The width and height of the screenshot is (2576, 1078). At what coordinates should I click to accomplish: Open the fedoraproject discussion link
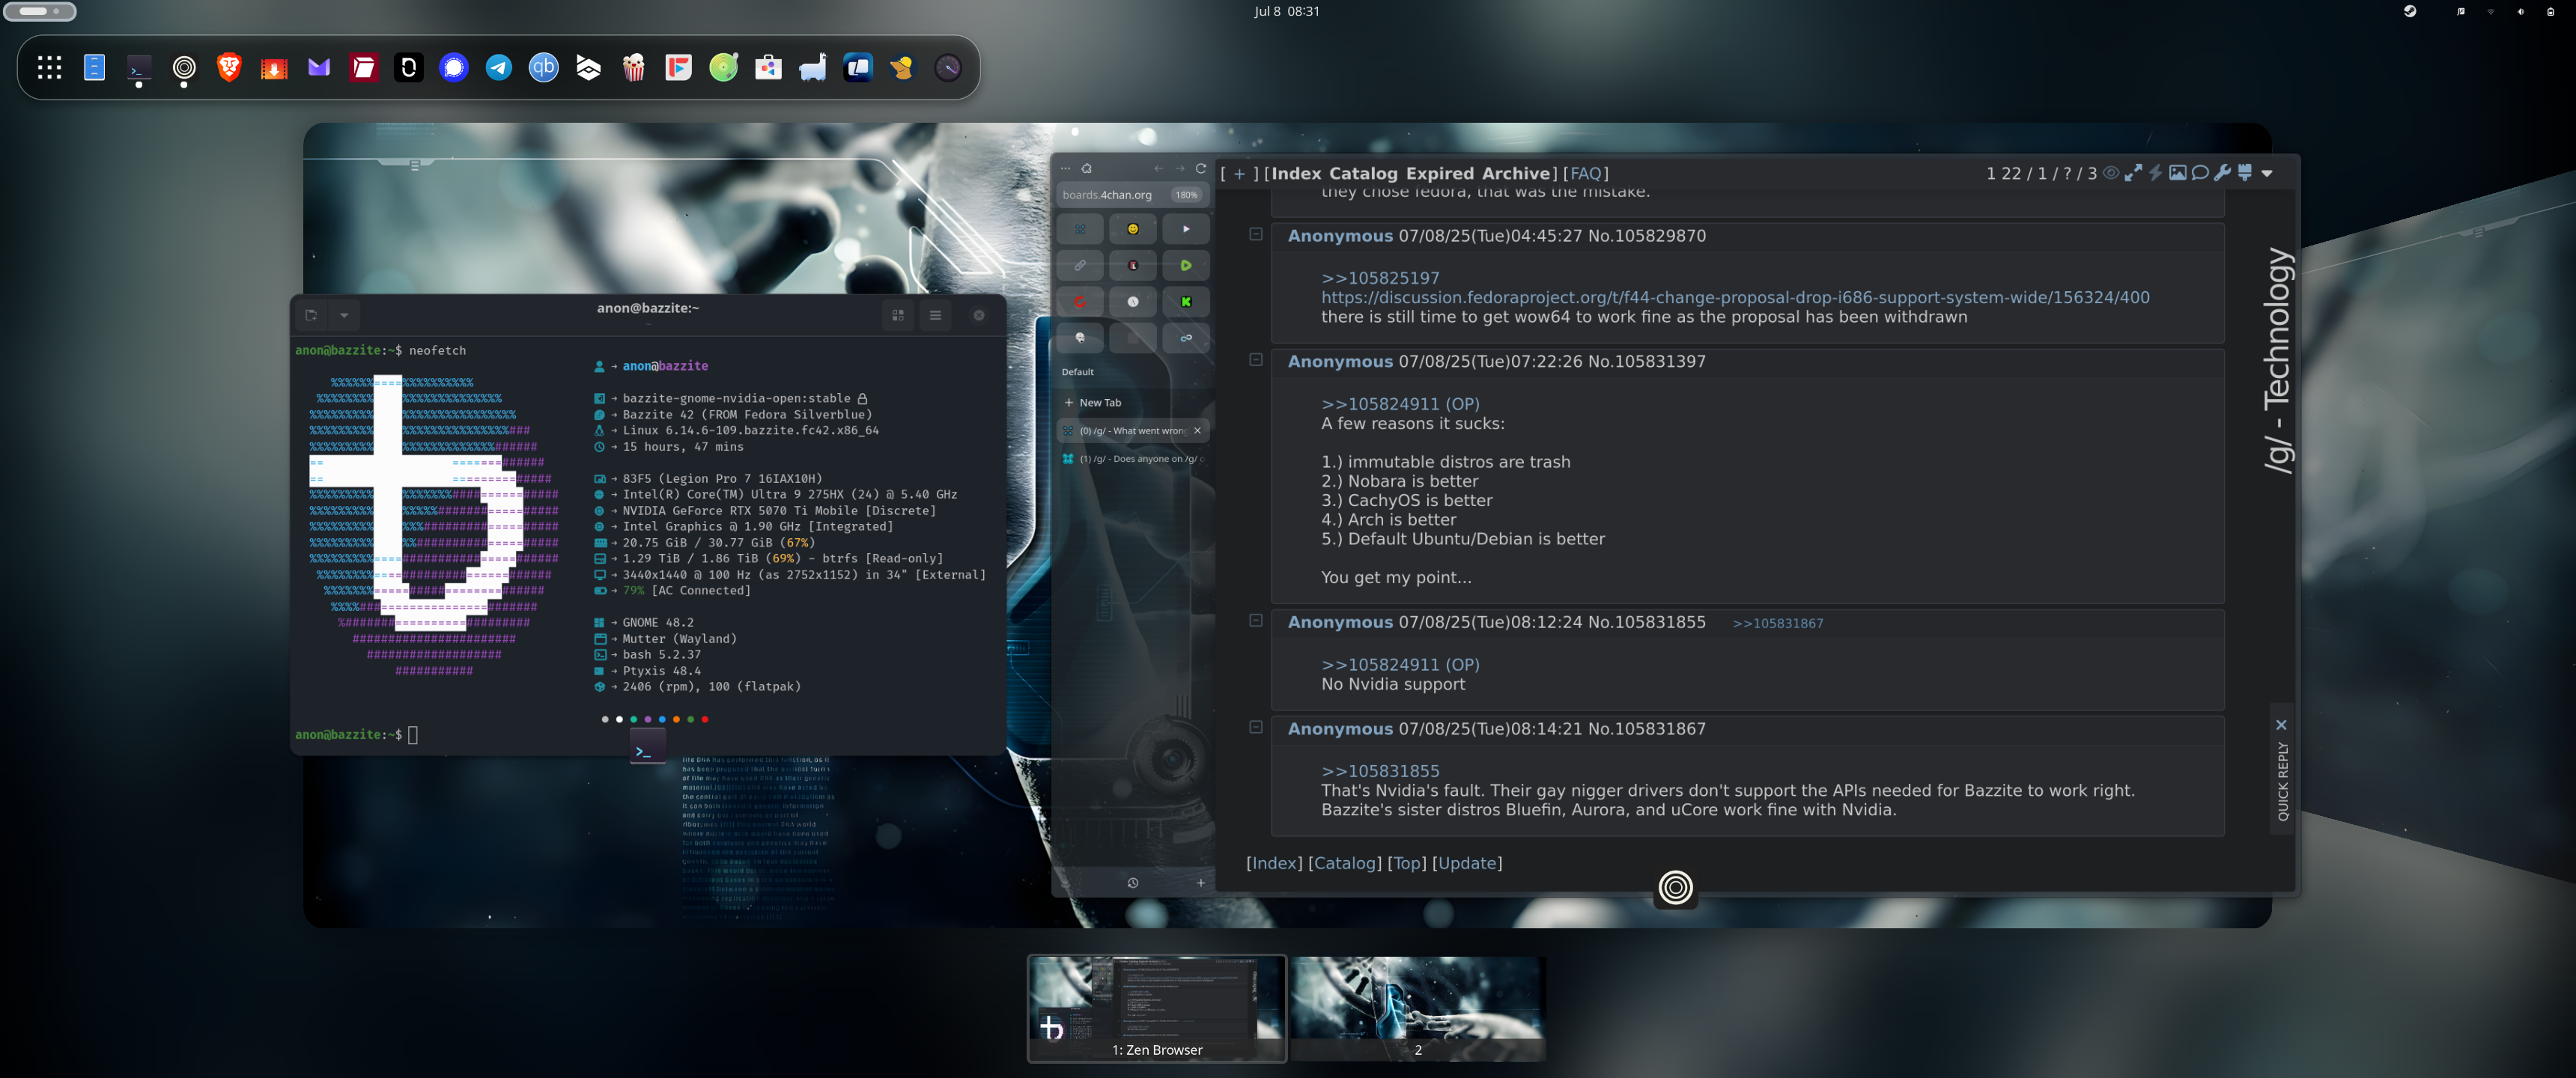click(x=1735, y=297)
